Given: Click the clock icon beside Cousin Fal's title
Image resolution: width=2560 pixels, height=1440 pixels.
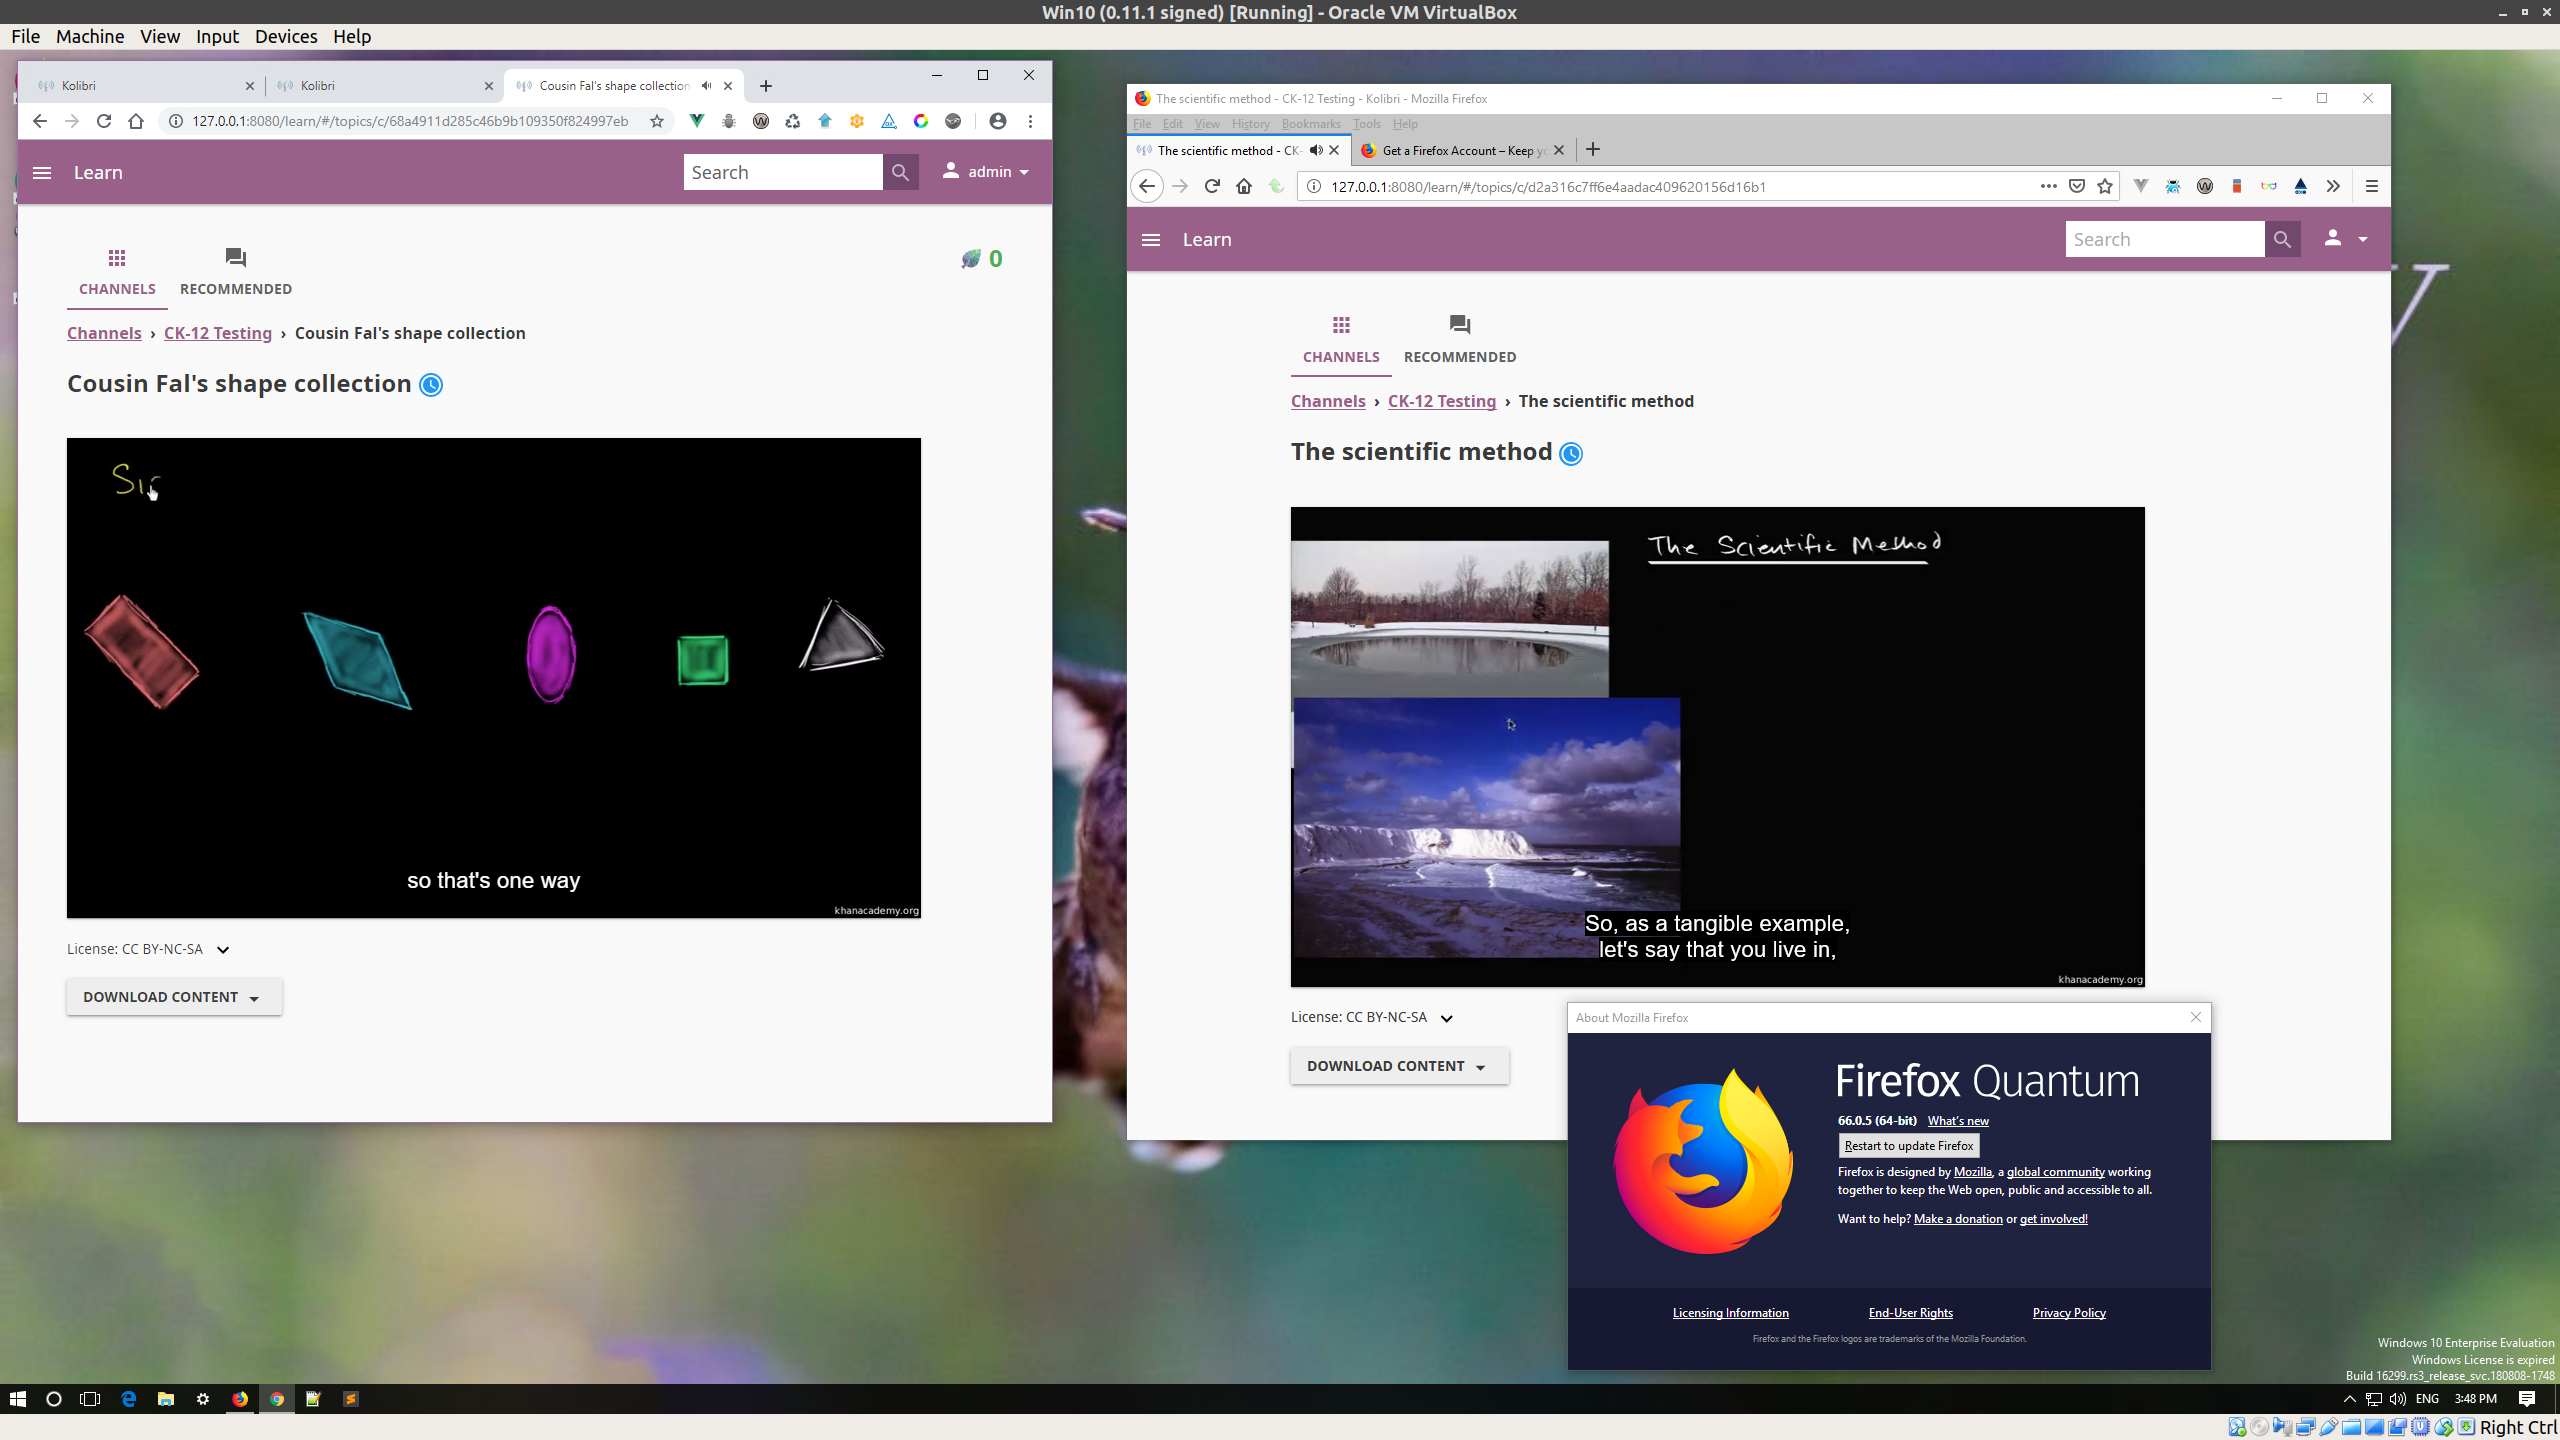Looking at the screenshot, I should 430,384.
